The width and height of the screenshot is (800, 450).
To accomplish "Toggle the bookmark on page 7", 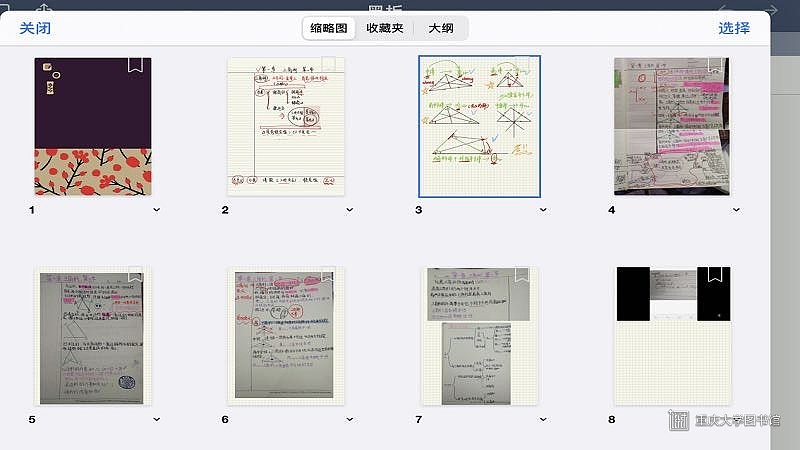I will 521,276.
